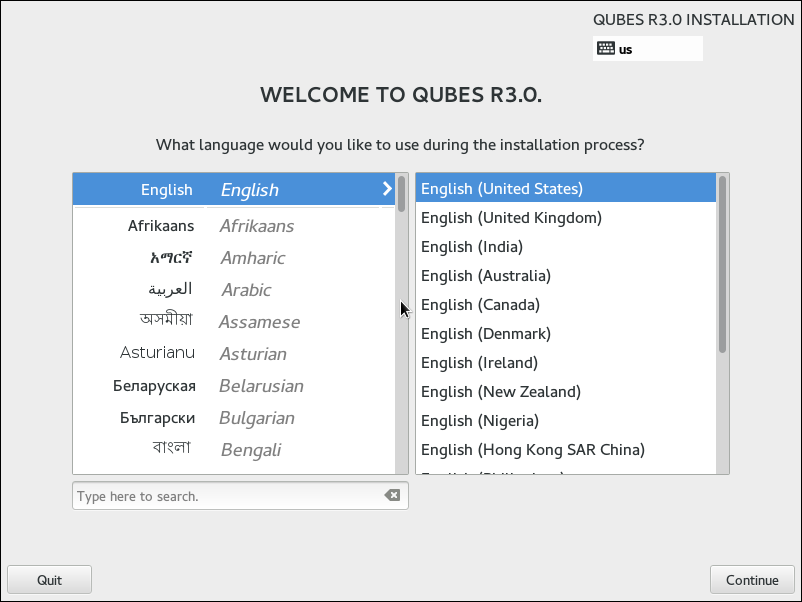The width and height of the screenshot is (802, 602).
Task: Select English (Ireland) locale
Action: 566,363
